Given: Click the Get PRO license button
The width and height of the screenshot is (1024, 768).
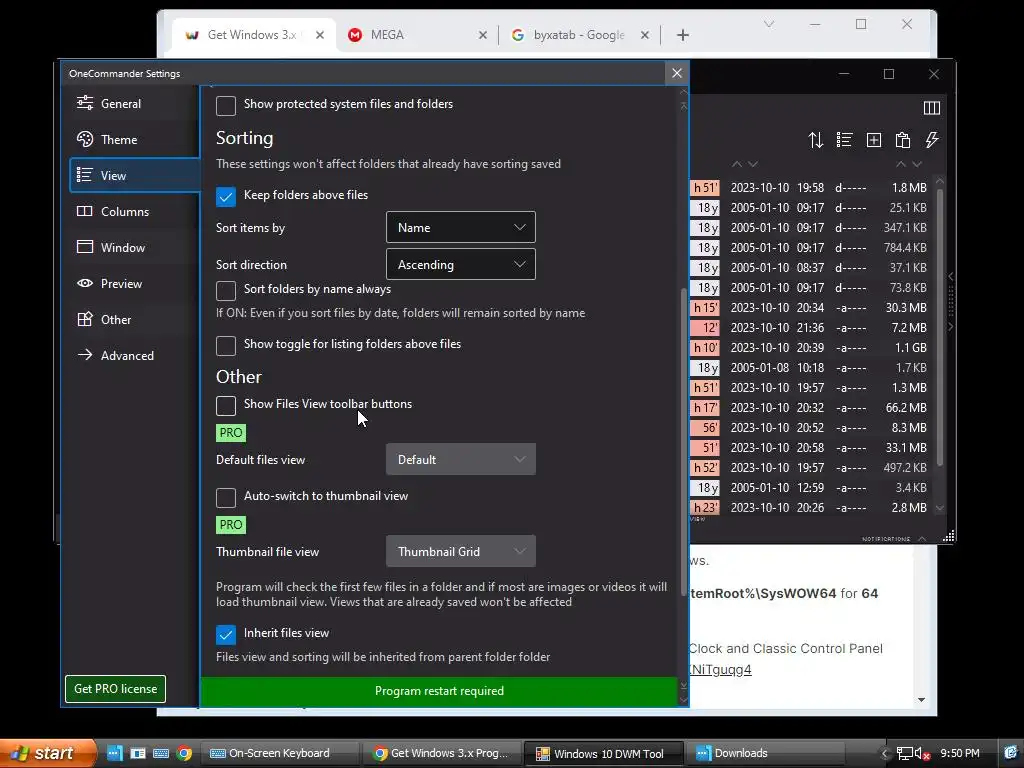Looking at the screenshot, I should [116, 689].
